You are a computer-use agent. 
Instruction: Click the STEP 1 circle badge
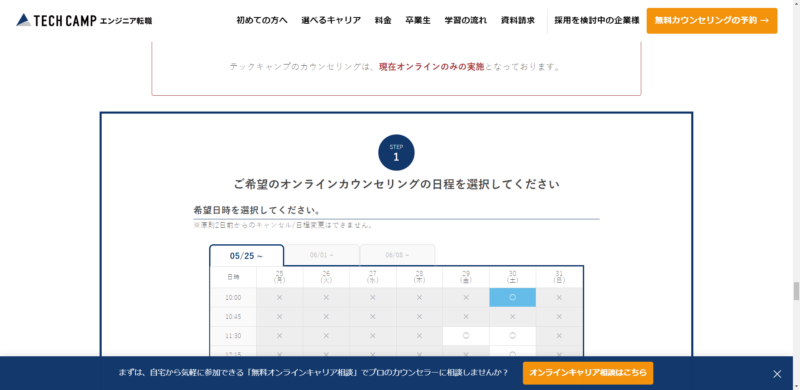tap(396, 152)
